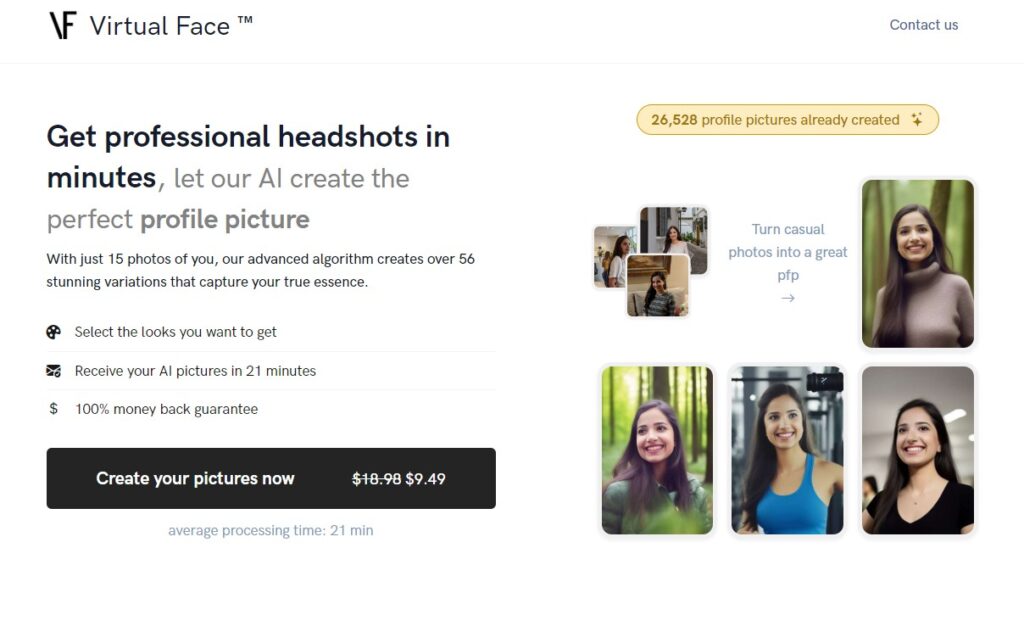Image resolution: width=1024 pixels, height=626 pixels.
Task: Select the headshot with black v-neck top
Action: click(917, 450)
